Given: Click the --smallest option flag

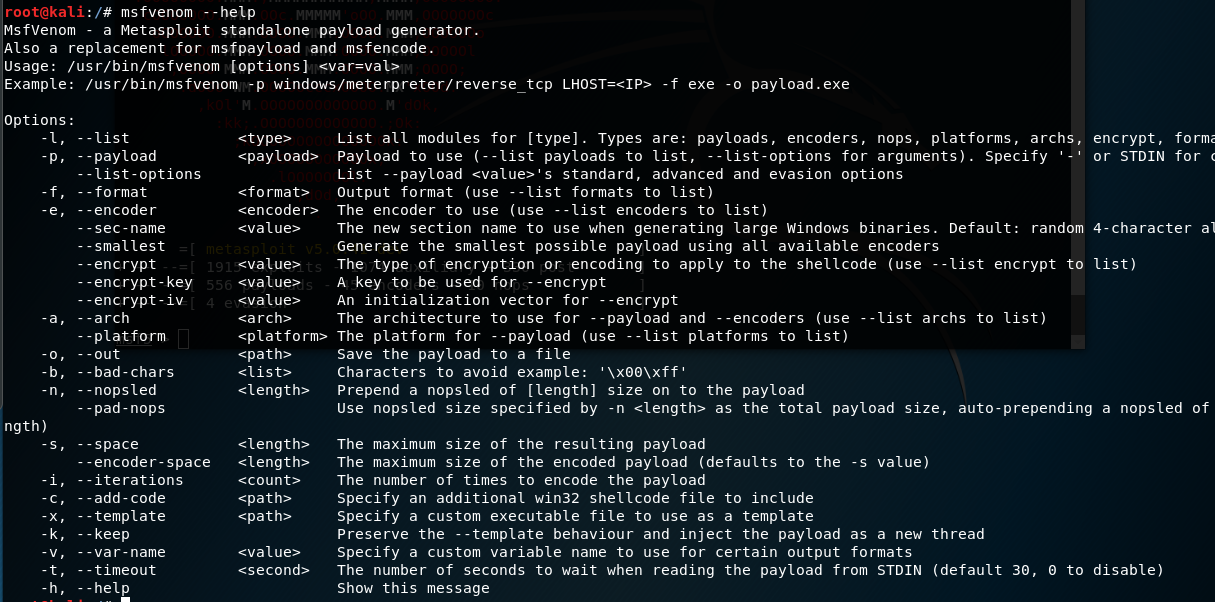Looking at the screenshot, I should tap(121, 246).
